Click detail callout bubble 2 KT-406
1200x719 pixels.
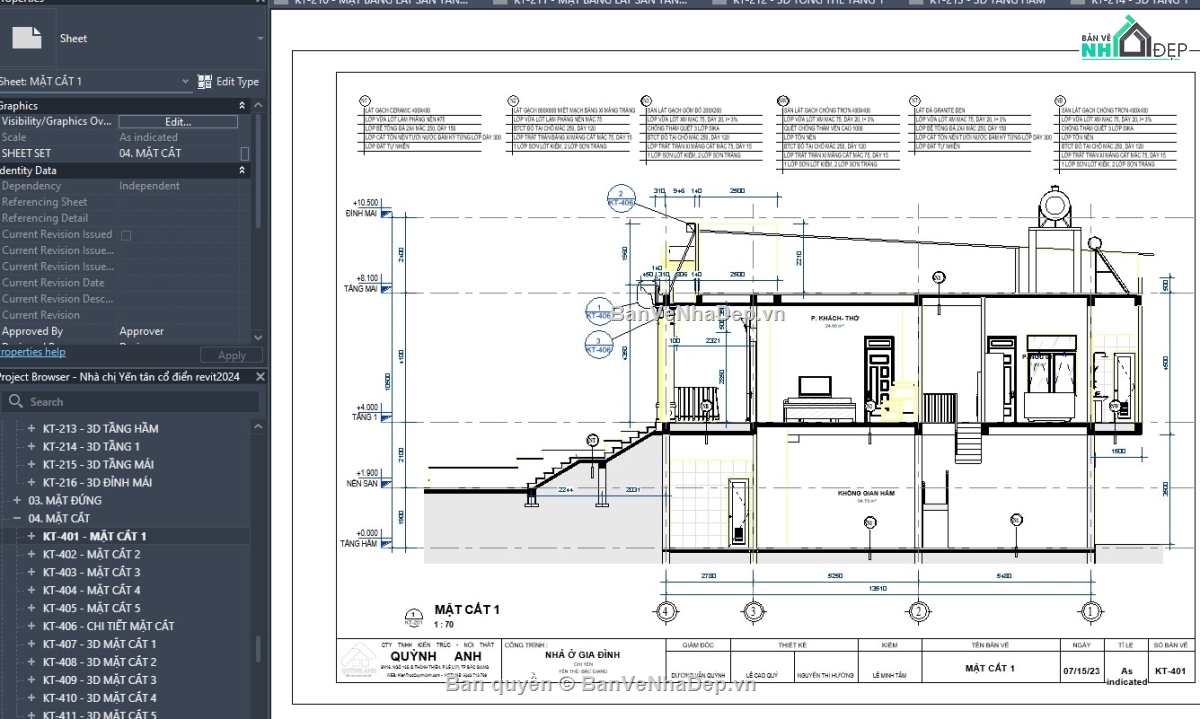pos(621,198)
